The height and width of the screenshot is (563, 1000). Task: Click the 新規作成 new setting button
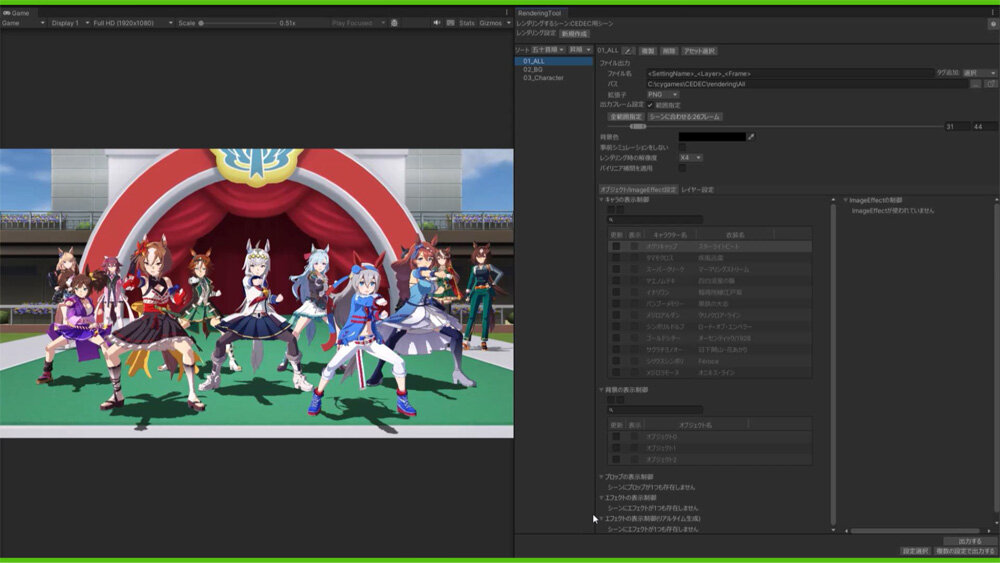(x=574, y=33)
